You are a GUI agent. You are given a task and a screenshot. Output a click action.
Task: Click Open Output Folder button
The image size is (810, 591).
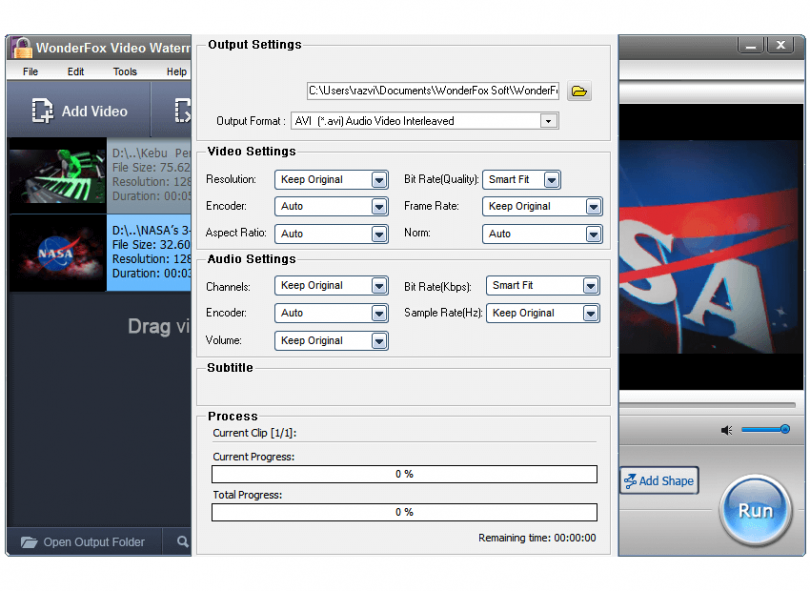(84, 542)
